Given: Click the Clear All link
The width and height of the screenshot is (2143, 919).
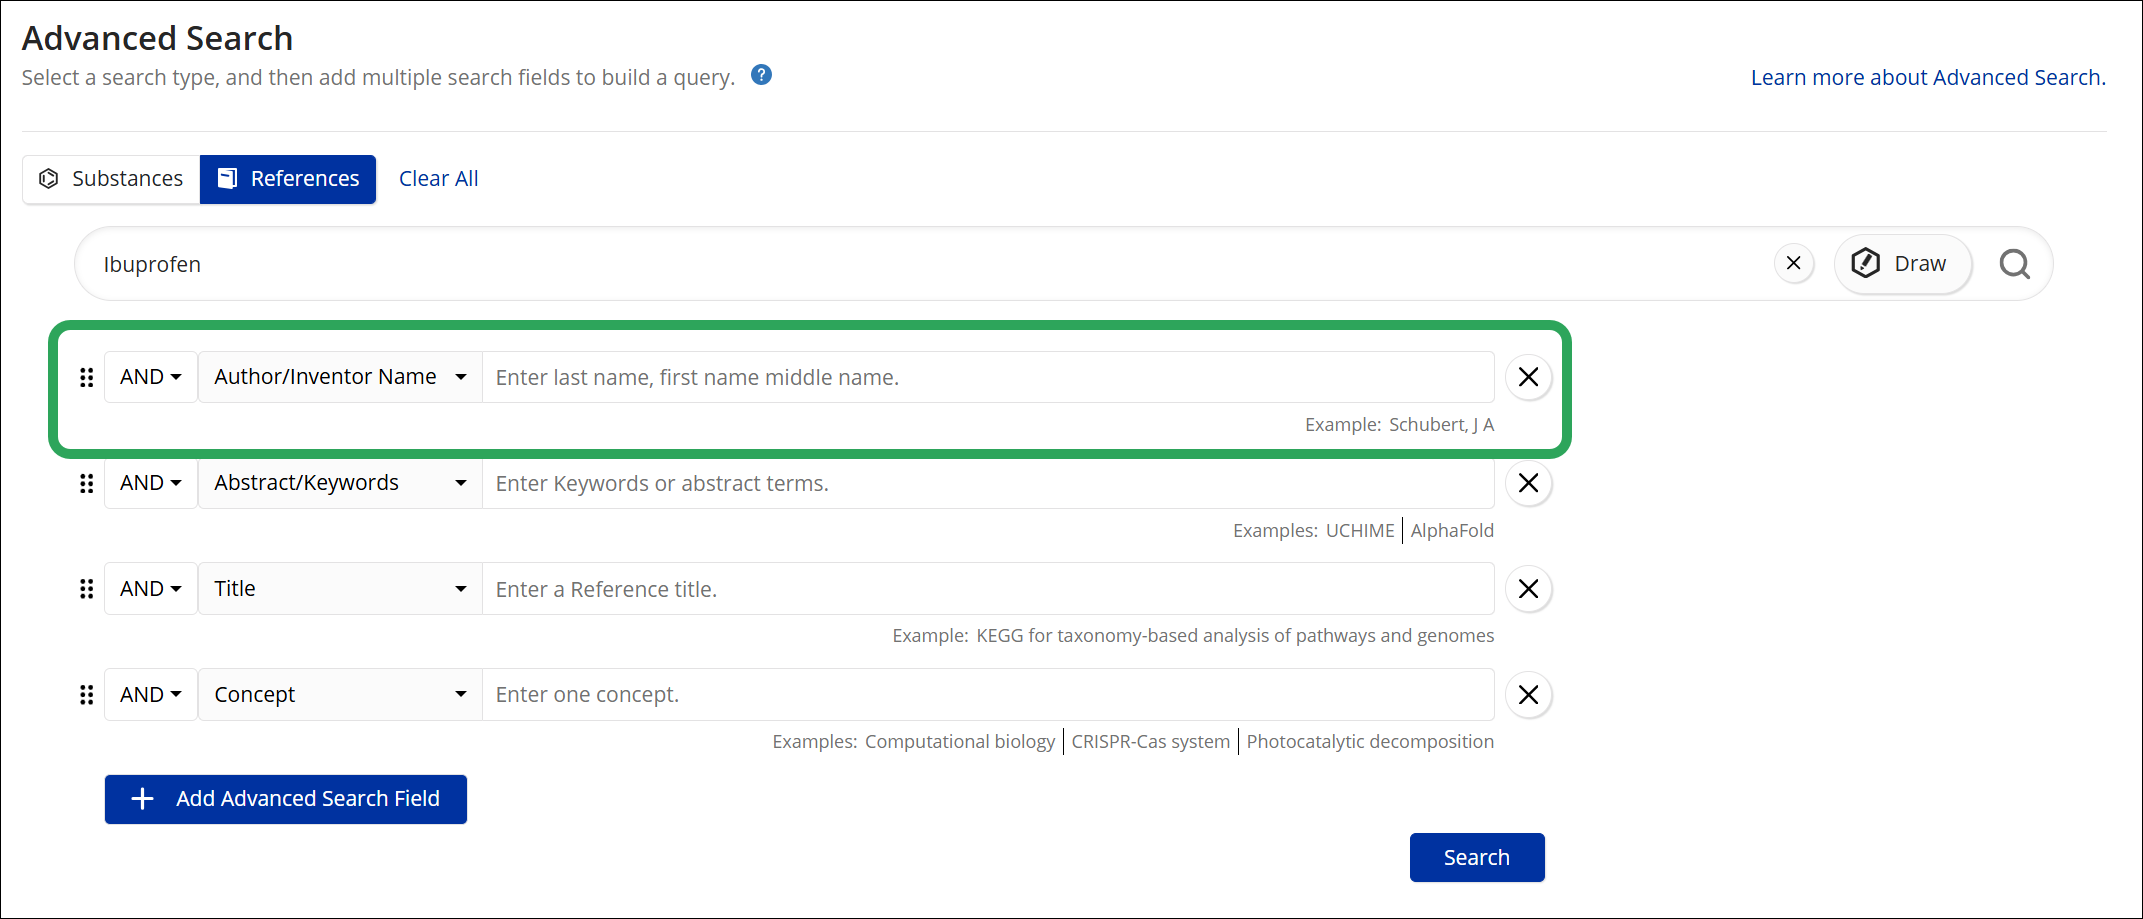Looking at the screenshot, I should point(439,179).
